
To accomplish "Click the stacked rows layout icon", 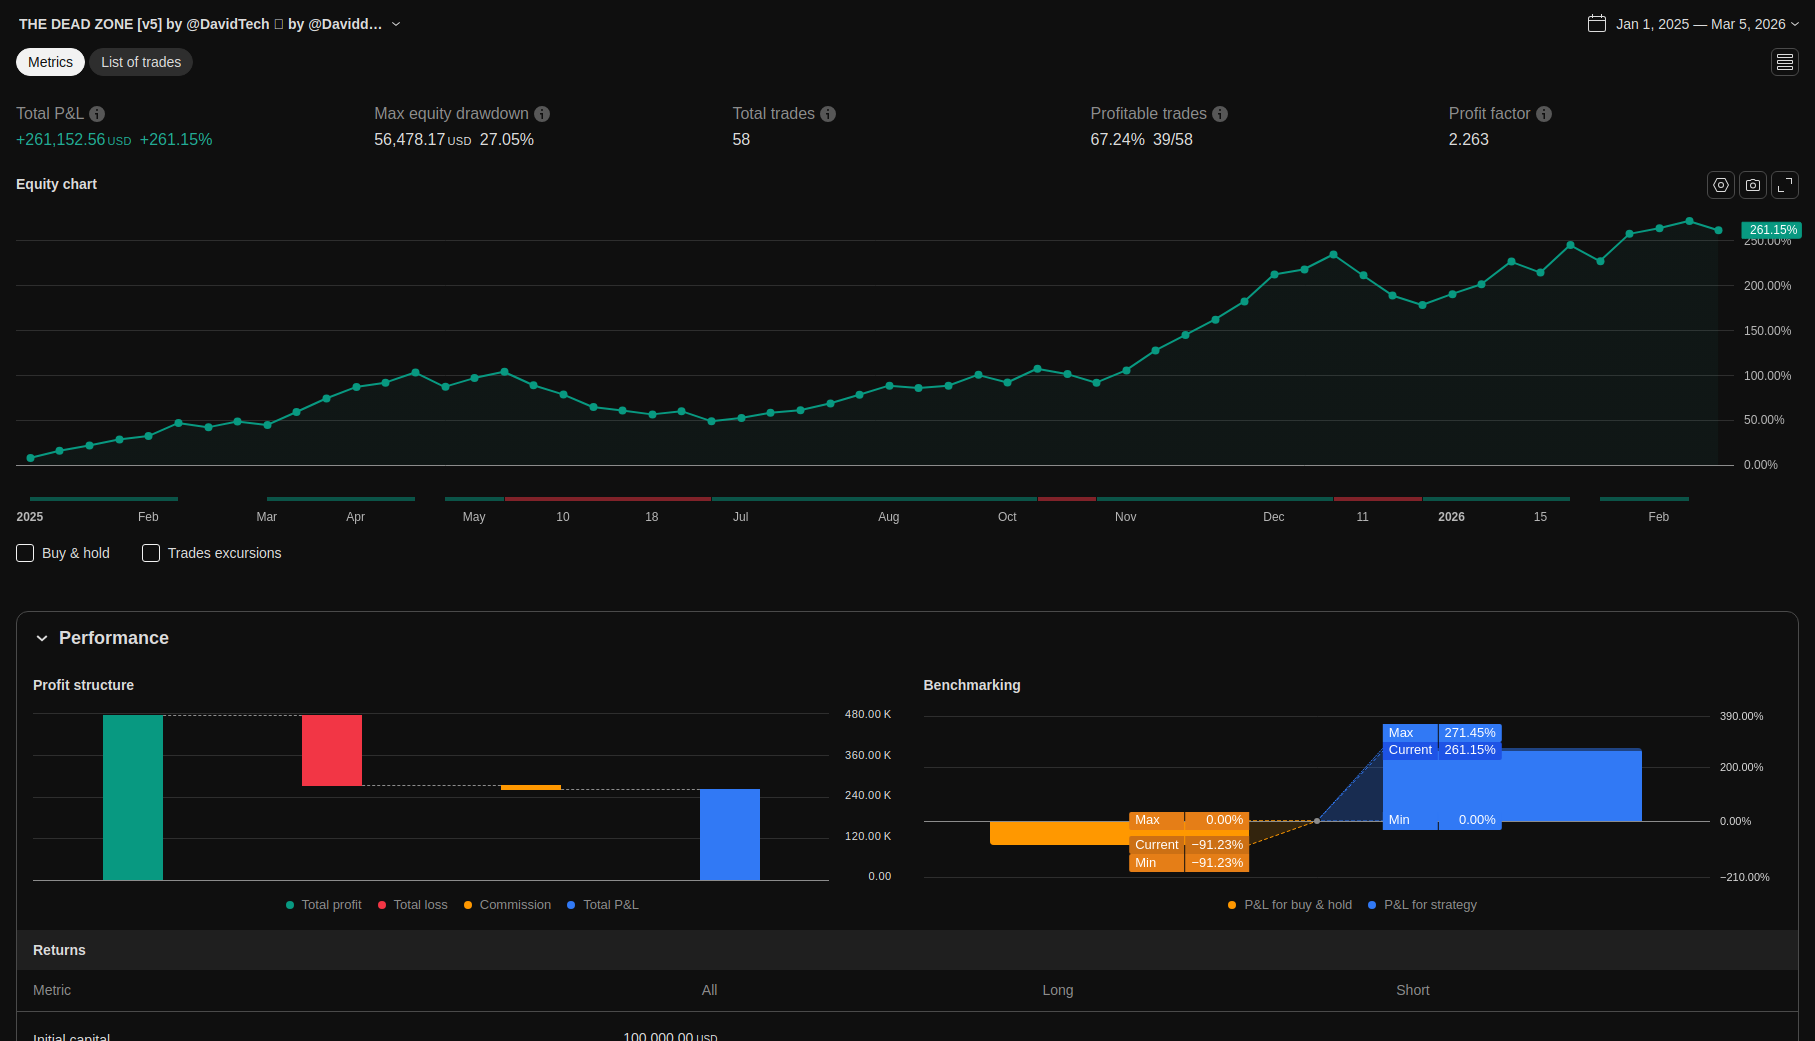I will pos(1784,63).
